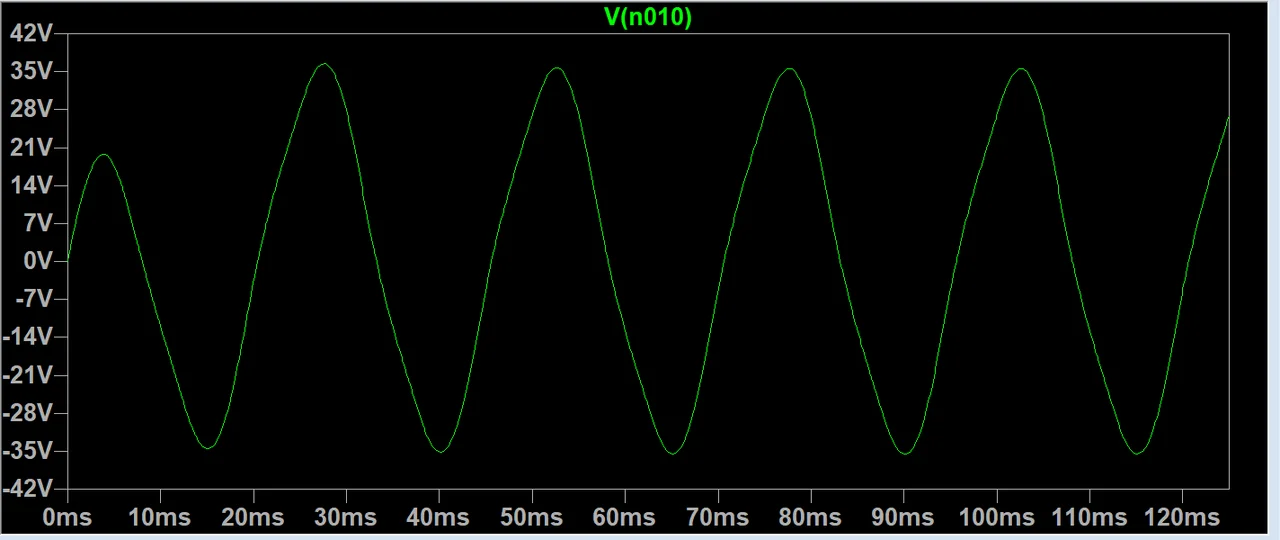The width and height of the screenshot is (1280, 540).
Task: Click the 90ms horizontal axis label
Action: (x=903, y=517)
